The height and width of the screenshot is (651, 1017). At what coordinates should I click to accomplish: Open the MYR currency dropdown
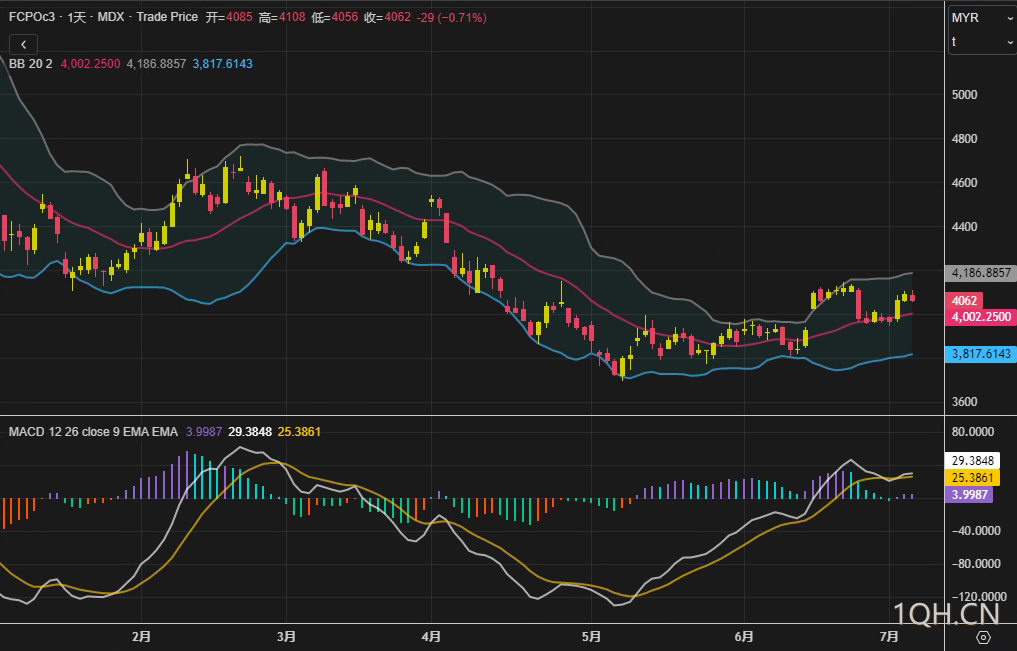point(981,18)
